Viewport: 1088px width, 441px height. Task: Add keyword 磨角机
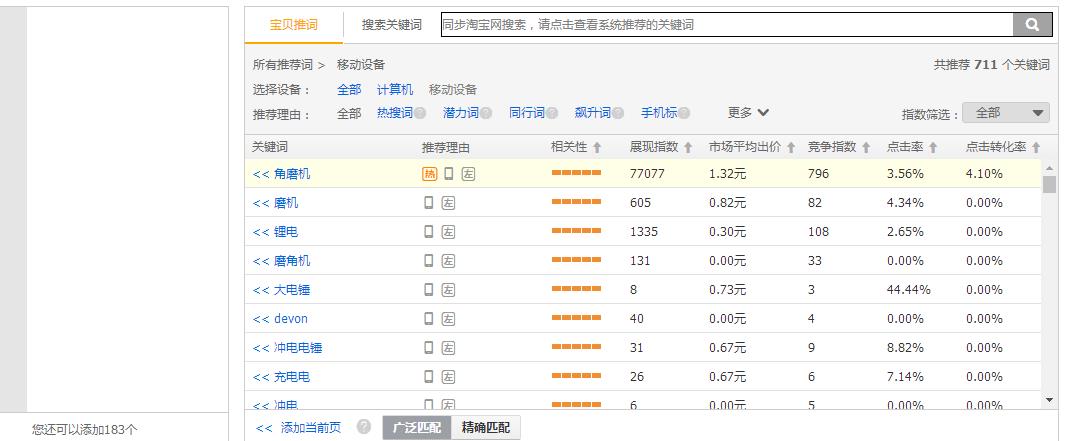coord(282,261)
